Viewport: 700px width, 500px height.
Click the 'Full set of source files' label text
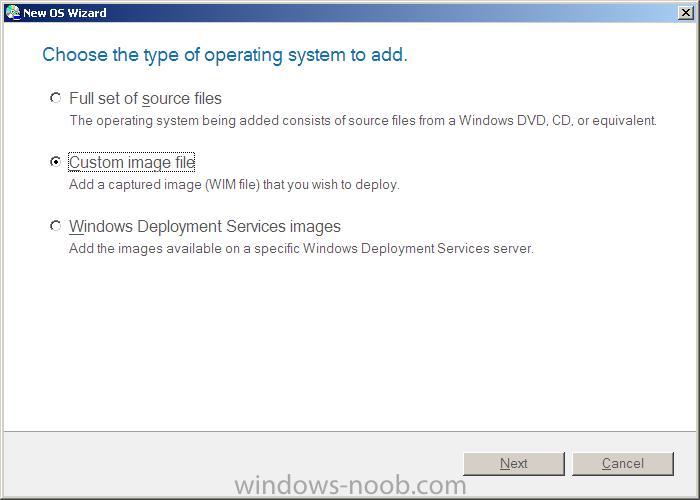(x=145, y=99)
